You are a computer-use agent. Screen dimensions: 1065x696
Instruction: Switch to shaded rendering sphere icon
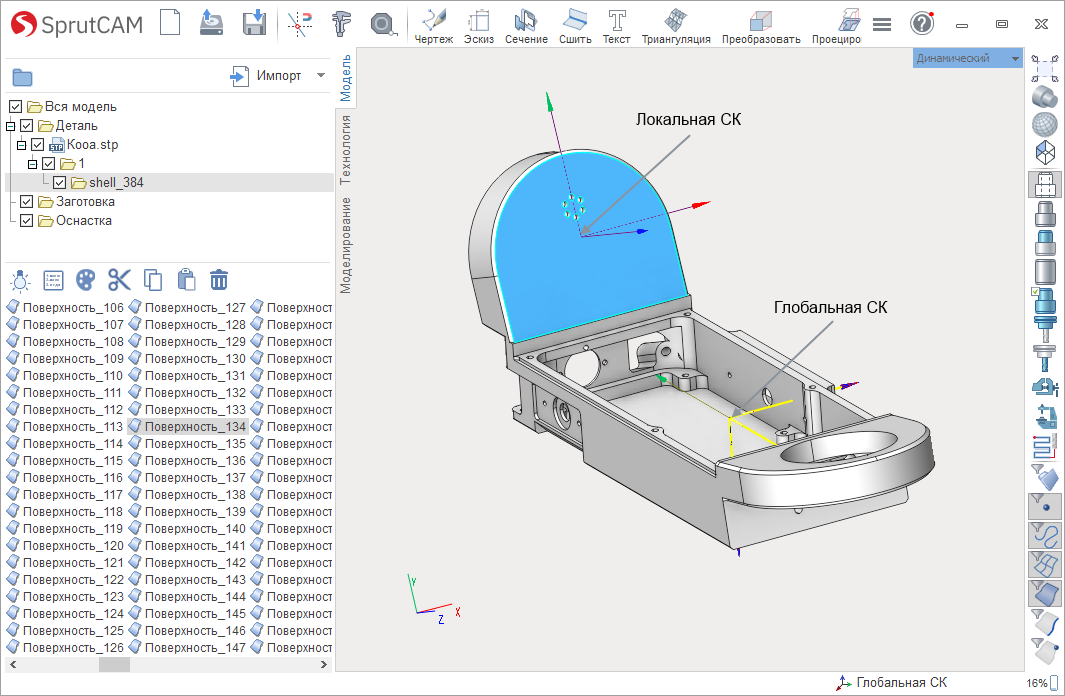1045,96
